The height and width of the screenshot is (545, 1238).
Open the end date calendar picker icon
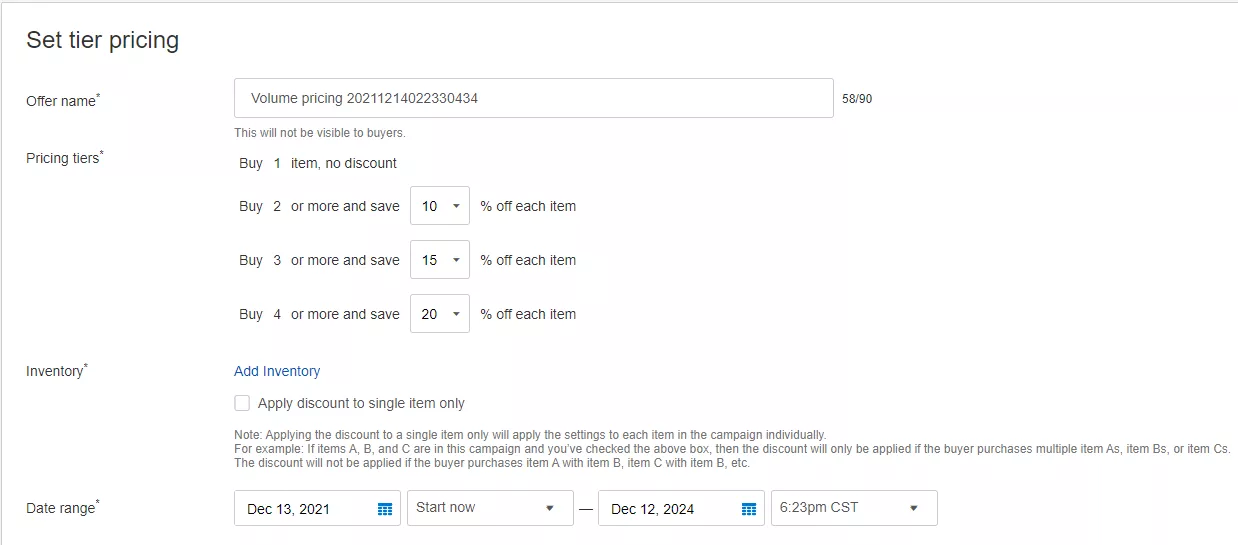[749, 509]
